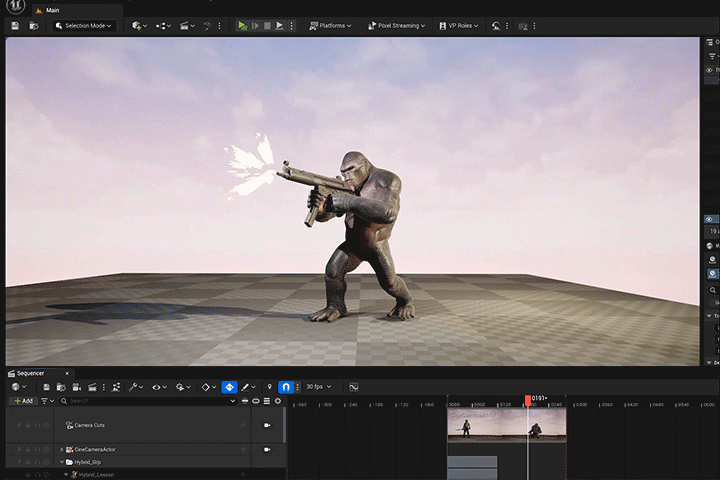Open the play options three-dot menu
Image resolution: width=720 pixels, height=480 pixels.
292,26
